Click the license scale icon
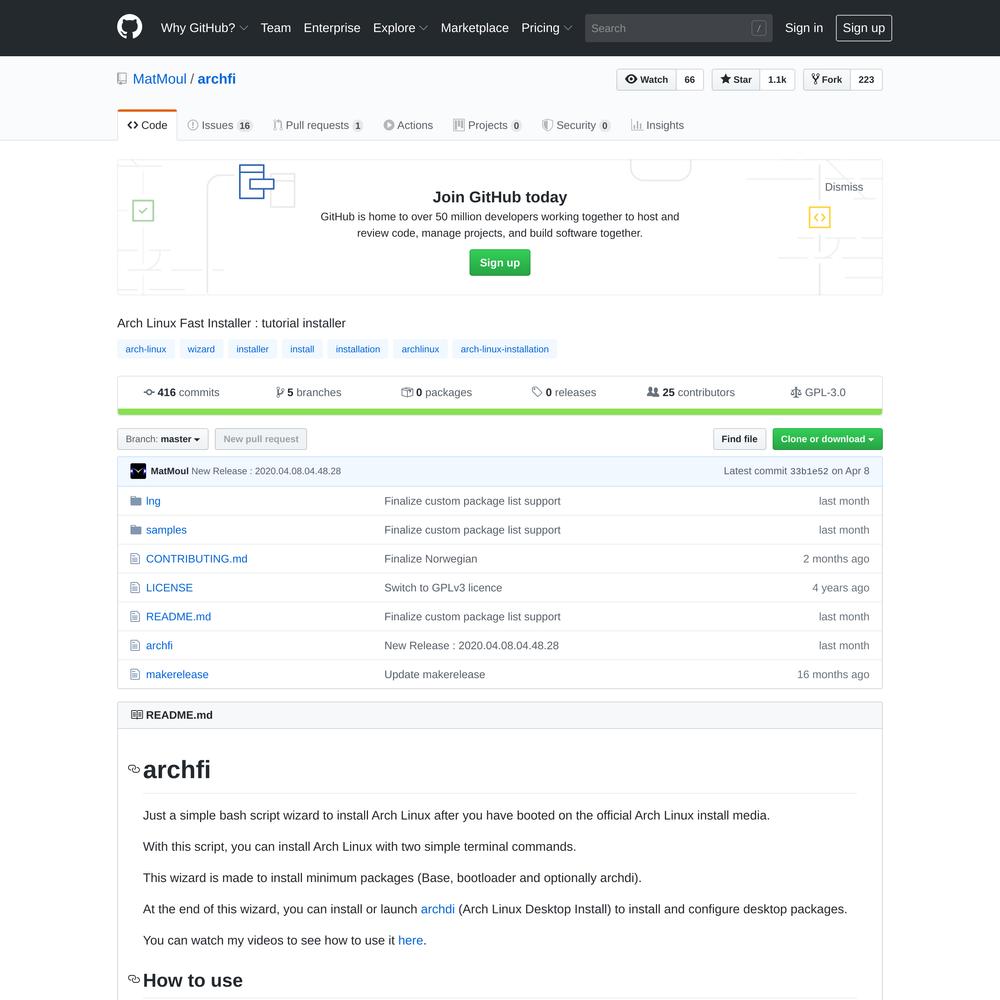Screen dimensions: 1000x1000 pos(796,392)
